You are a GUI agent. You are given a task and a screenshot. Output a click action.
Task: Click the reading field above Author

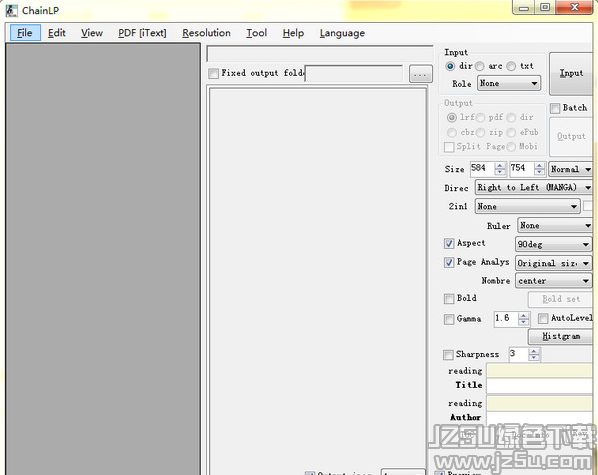coord(540,404)
